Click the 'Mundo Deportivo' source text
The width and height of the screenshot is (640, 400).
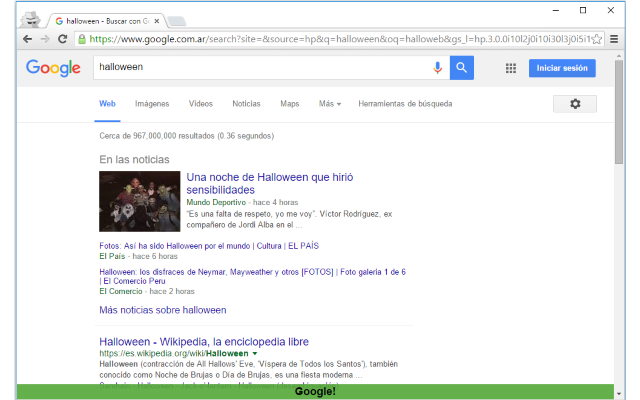point(216,202)
